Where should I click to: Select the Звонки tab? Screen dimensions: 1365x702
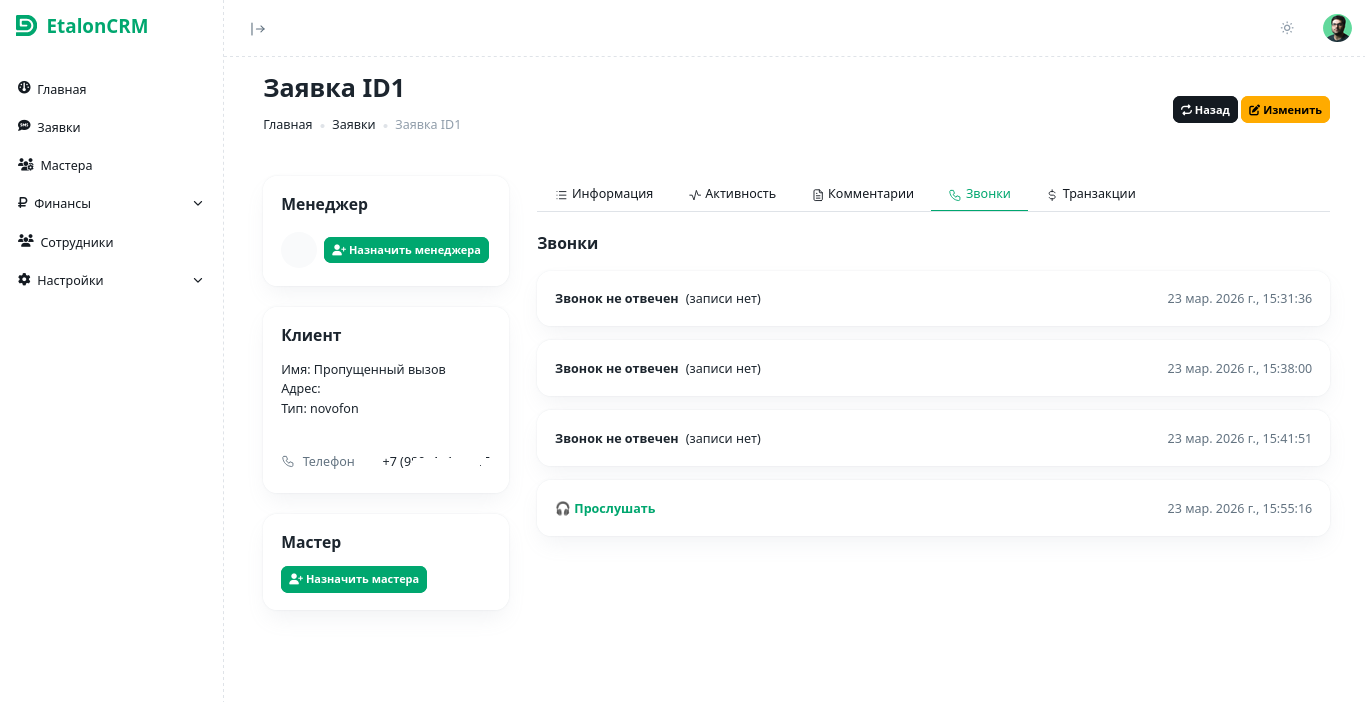(979, 194)
